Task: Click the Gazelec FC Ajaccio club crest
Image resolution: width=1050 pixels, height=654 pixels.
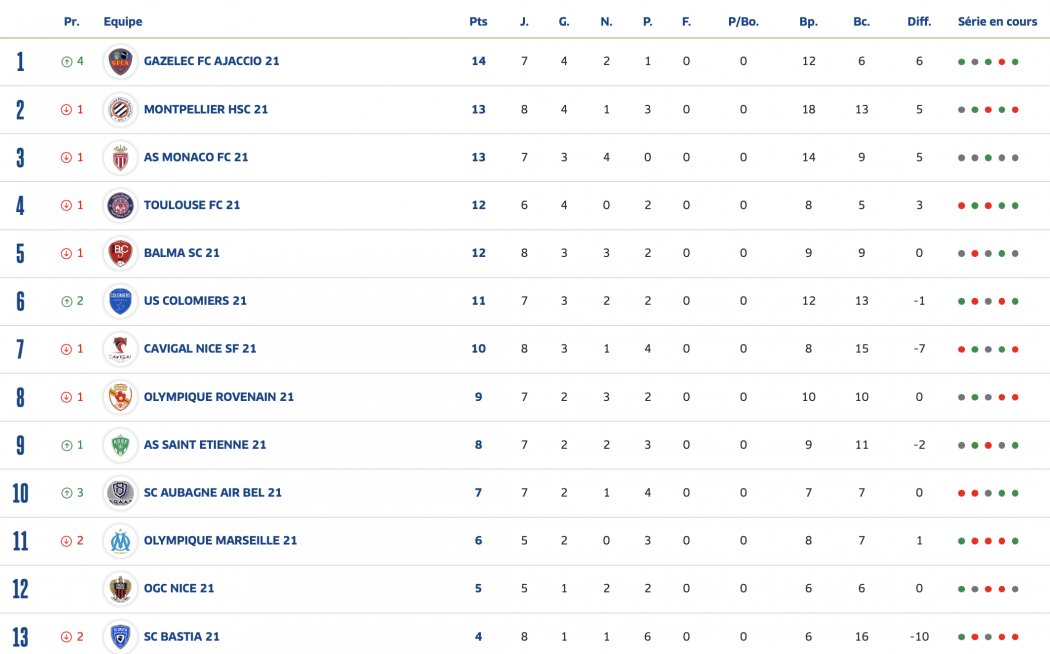Action: pyautogui.click(x=121, y=61)
